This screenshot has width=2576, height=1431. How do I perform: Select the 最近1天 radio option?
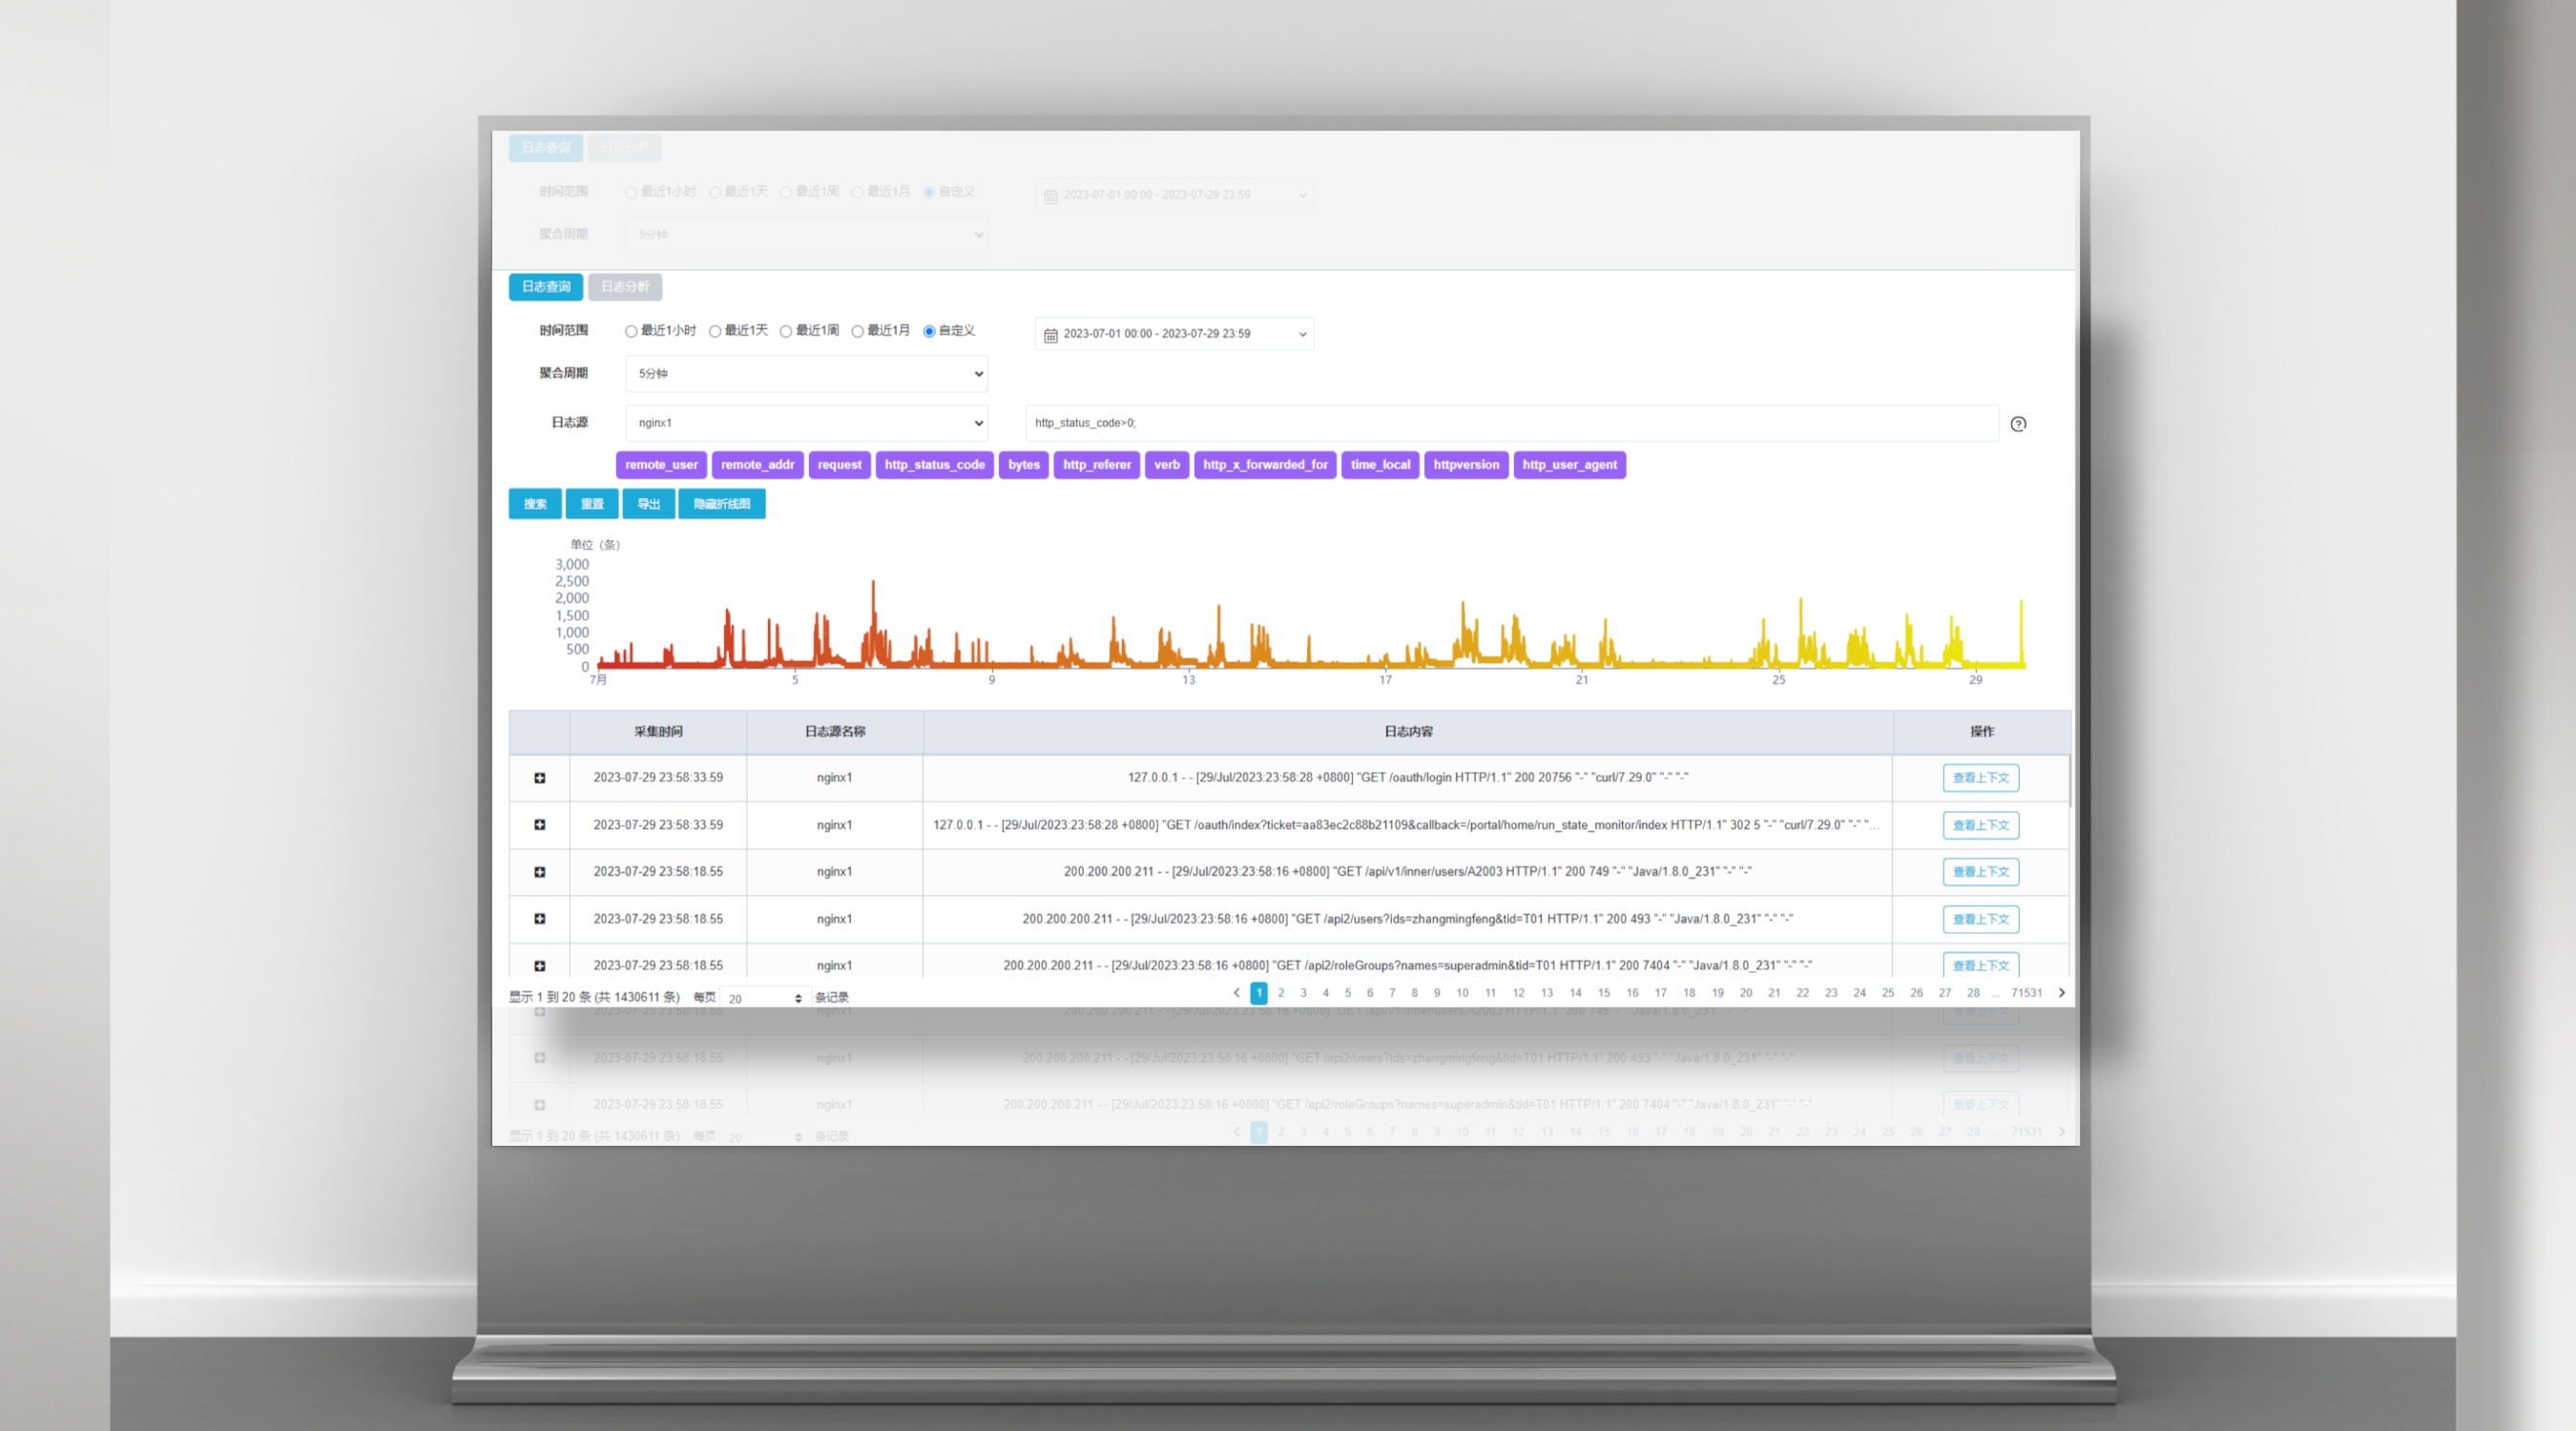click(x=715, y=332)
